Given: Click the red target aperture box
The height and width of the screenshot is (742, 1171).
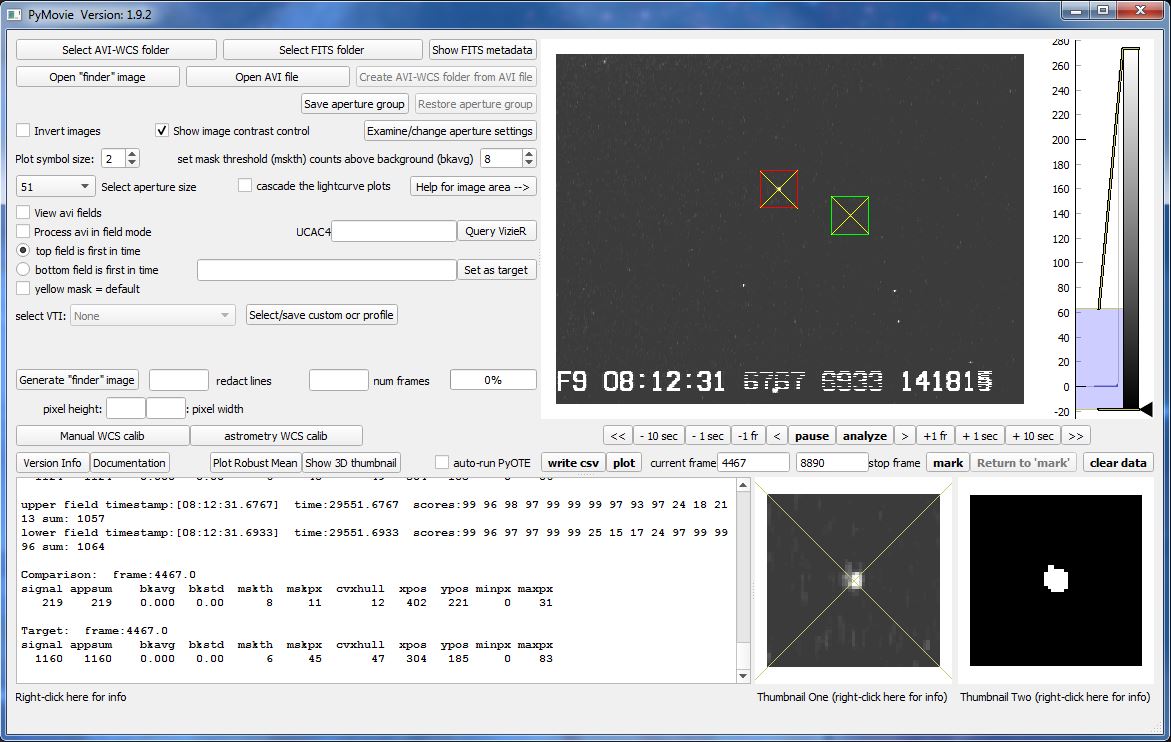Looking at the screenshot, I should pos(778,189).
